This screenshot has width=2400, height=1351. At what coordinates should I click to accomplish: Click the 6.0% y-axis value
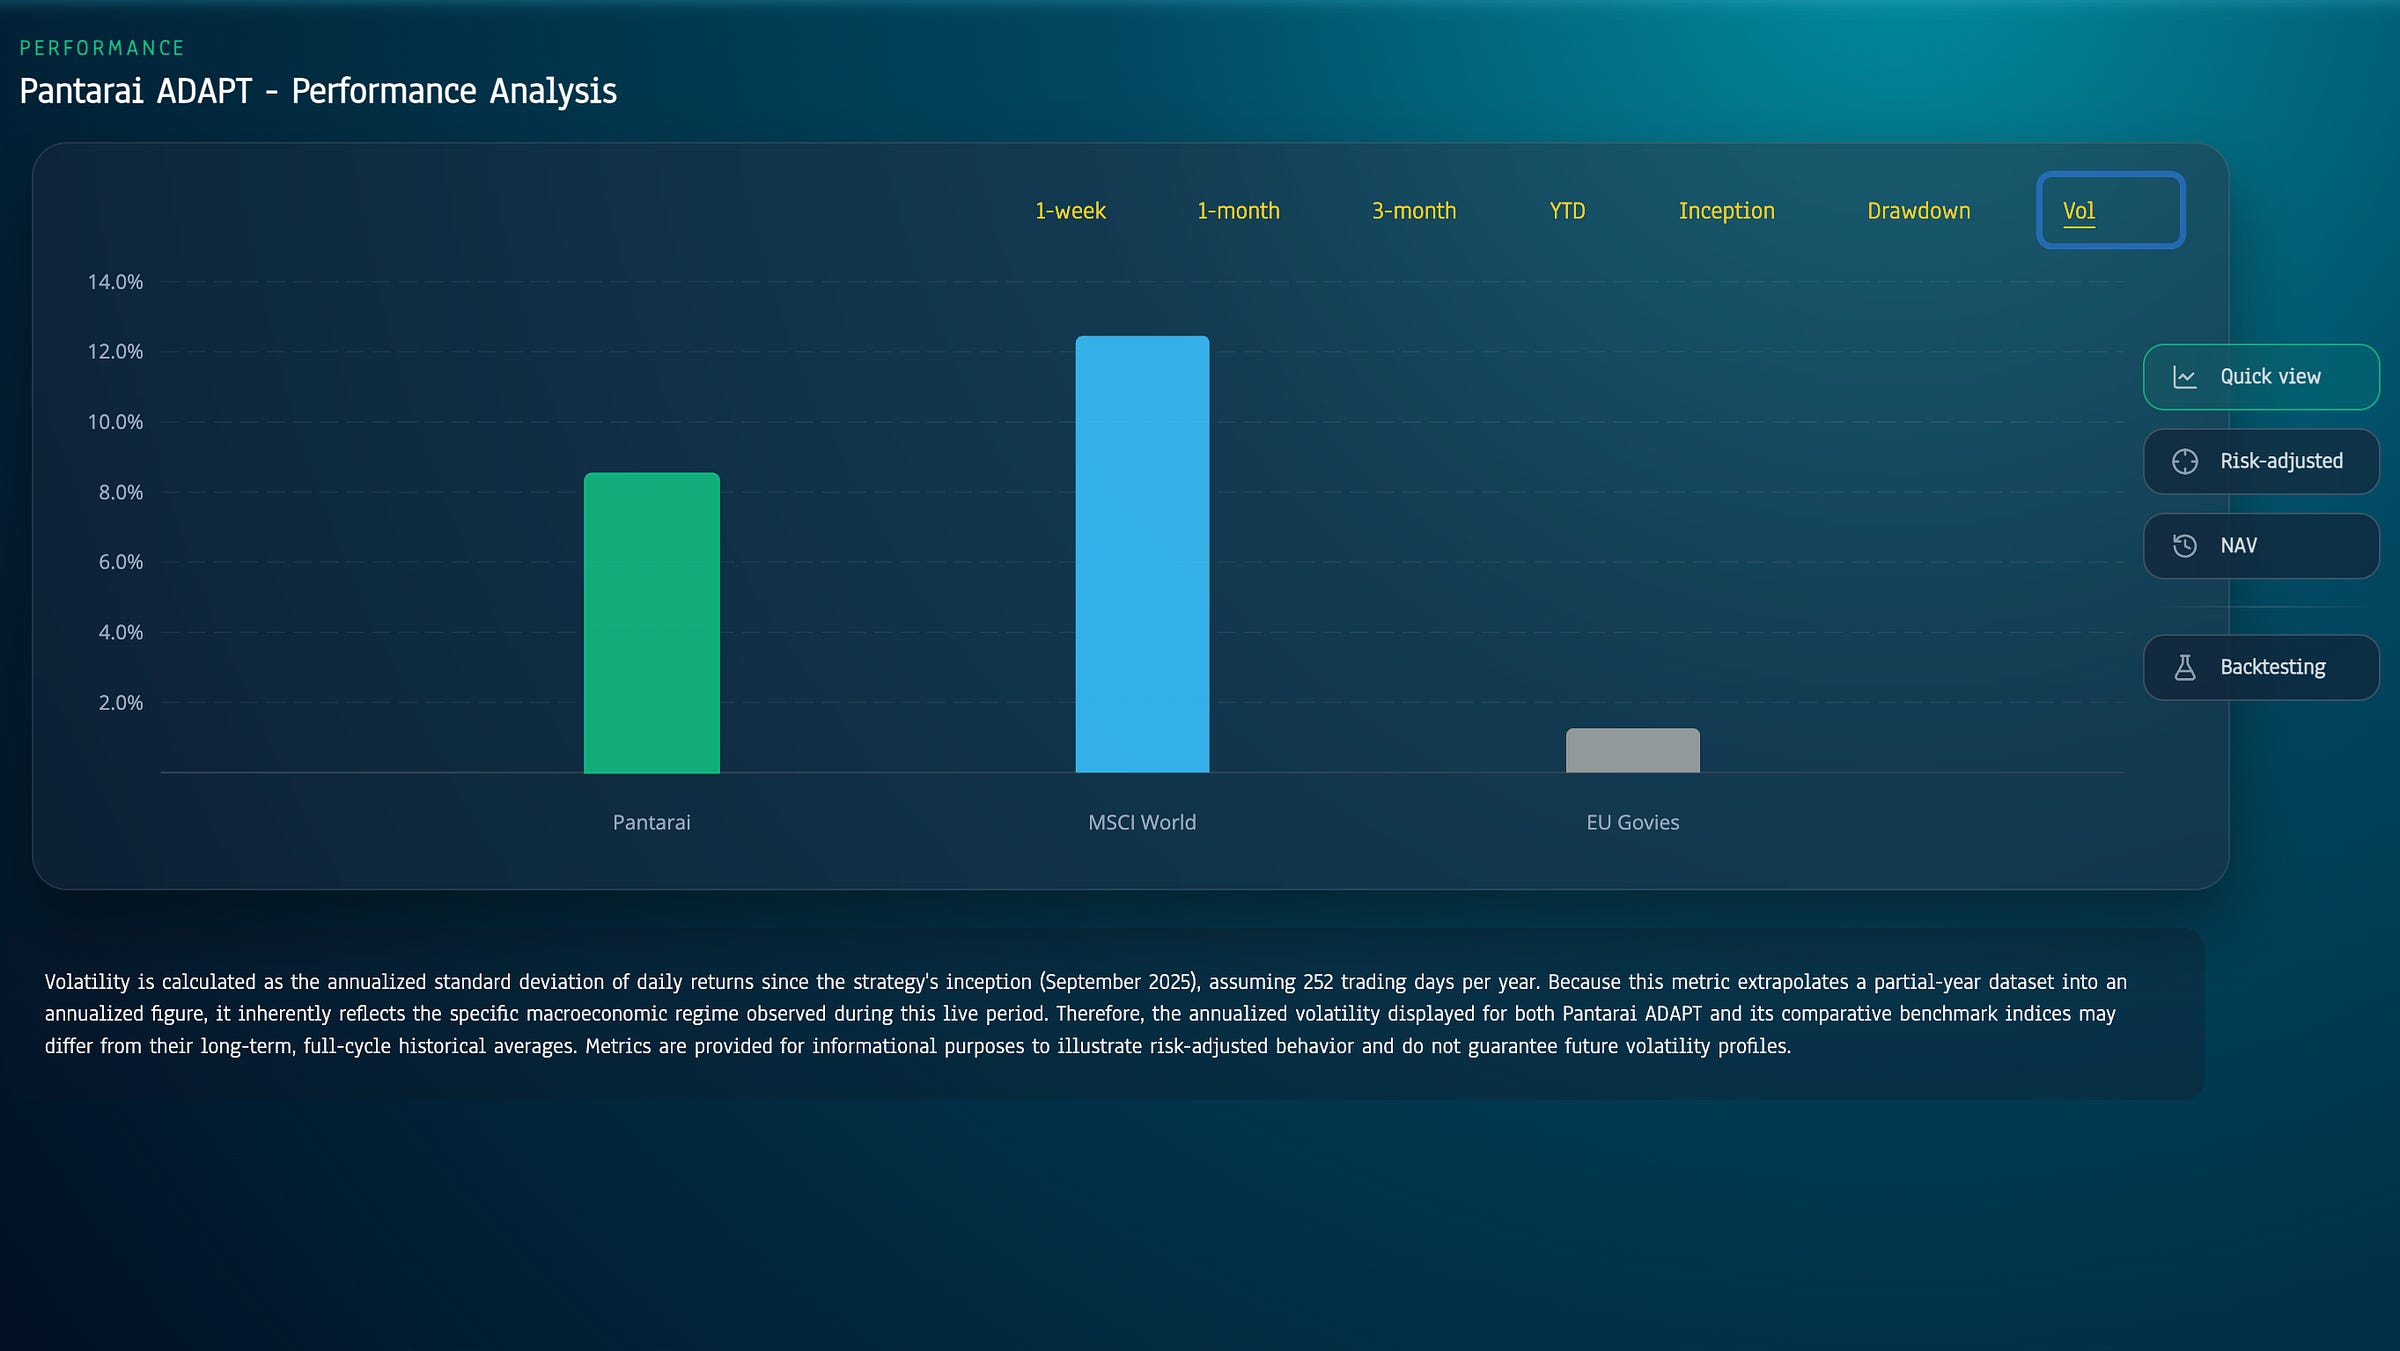(x=120, y=562)
